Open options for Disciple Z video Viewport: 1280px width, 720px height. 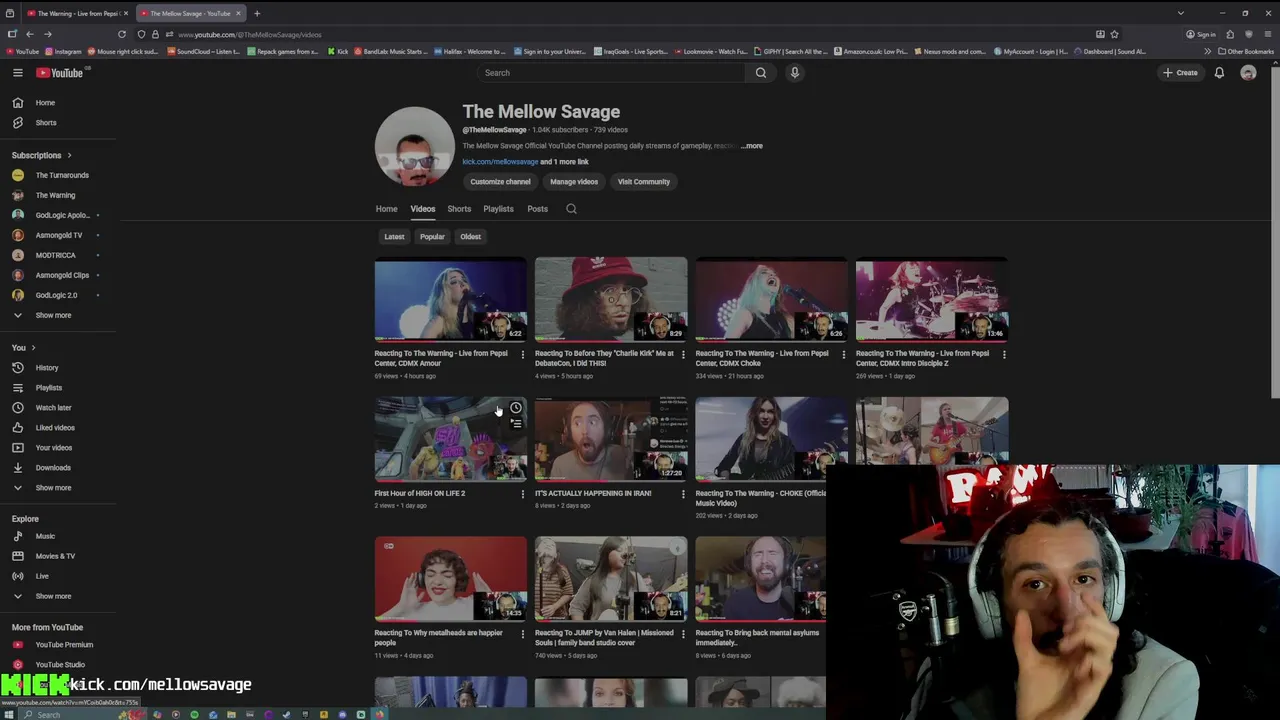(x=1004, y=354)
